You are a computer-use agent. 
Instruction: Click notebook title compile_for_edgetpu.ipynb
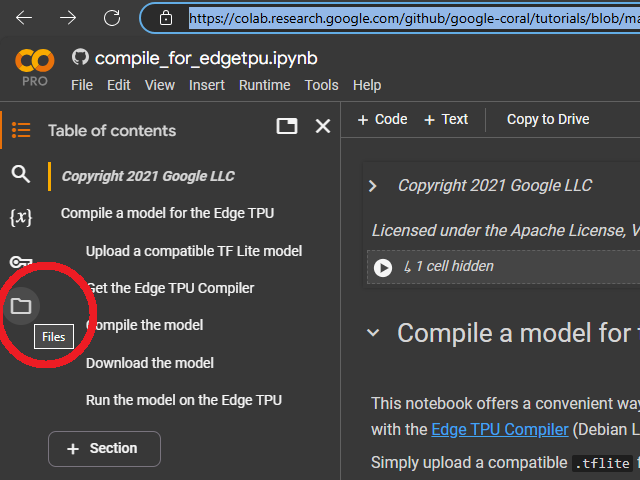[206, 58]
